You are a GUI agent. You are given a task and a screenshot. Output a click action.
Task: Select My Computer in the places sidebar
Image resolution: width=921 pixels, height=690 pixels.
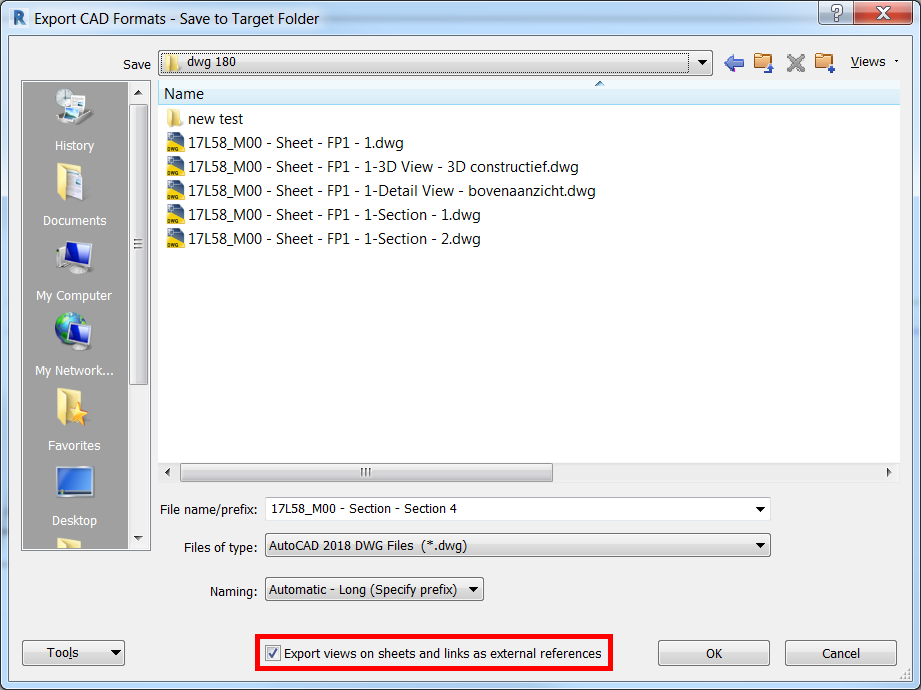(74, 271)
